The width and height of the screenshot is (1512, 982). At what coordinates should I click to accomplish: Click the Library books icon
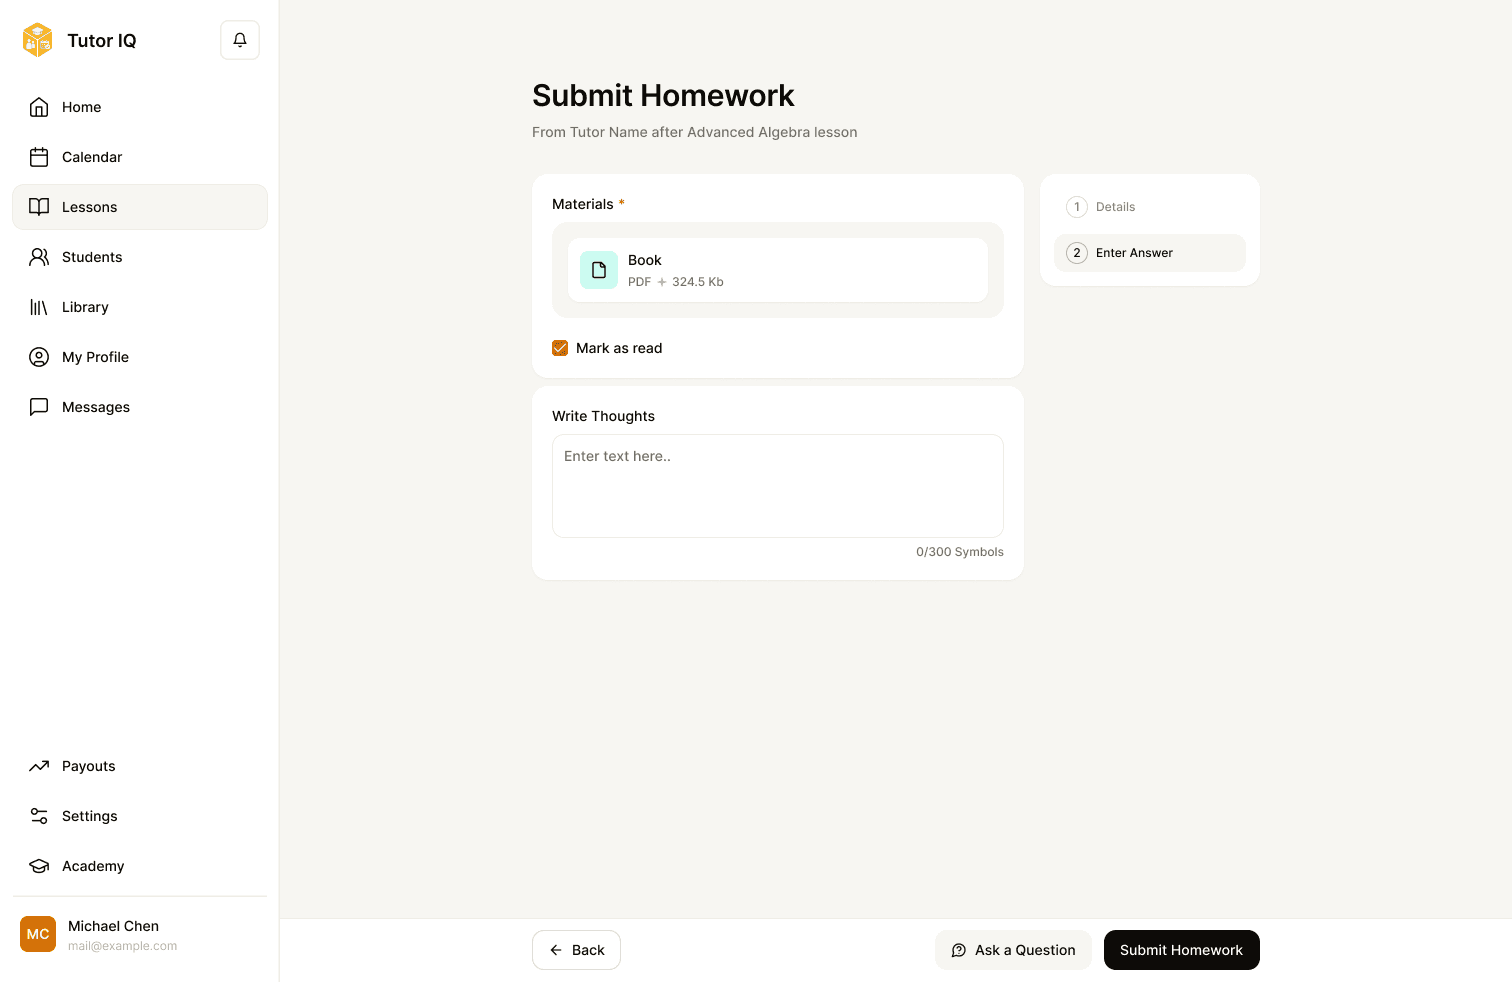tap(39, 307)
